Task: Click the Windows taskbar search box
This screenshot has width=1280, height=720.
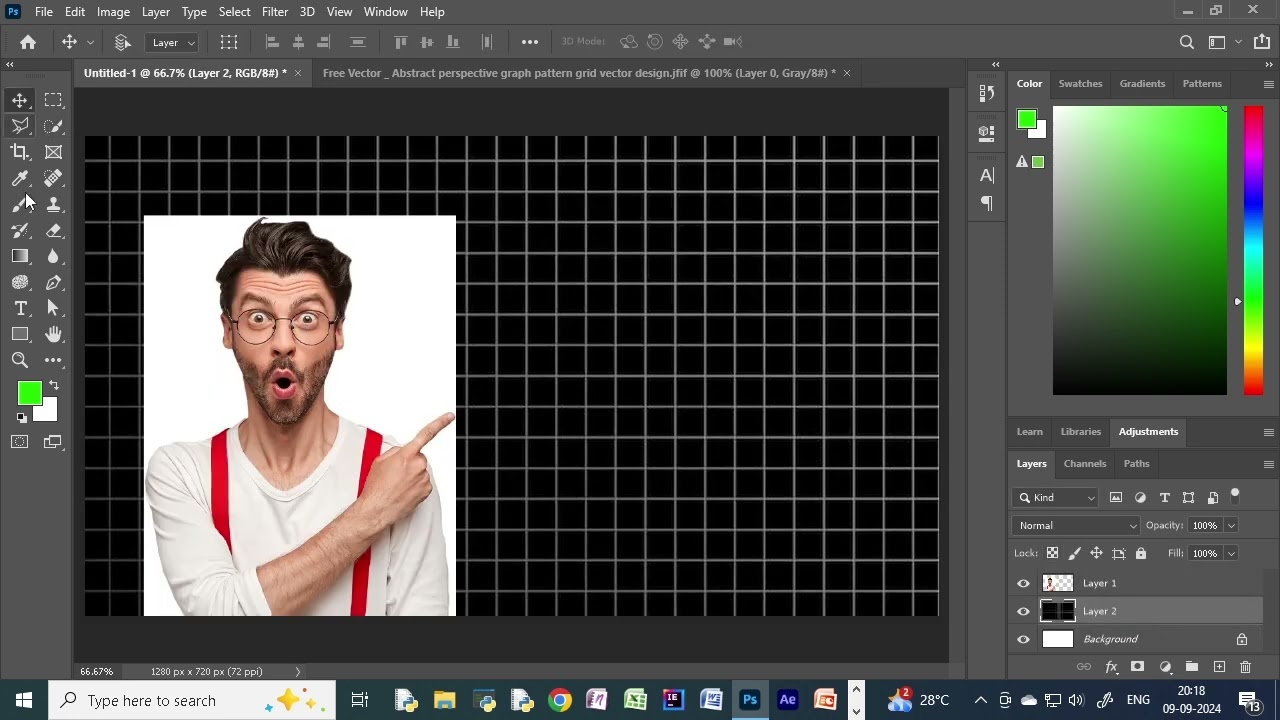Action: point(192,700)
